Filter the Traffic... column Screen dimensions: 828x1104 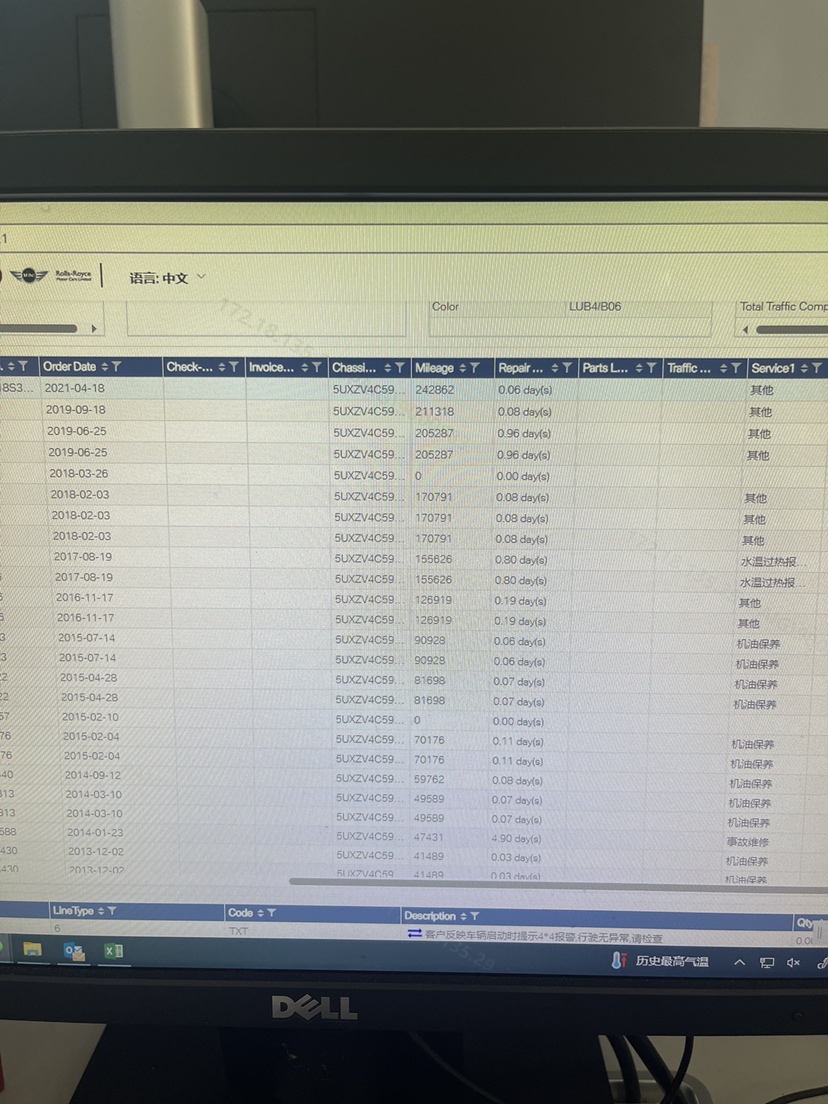tap(736, 368)
